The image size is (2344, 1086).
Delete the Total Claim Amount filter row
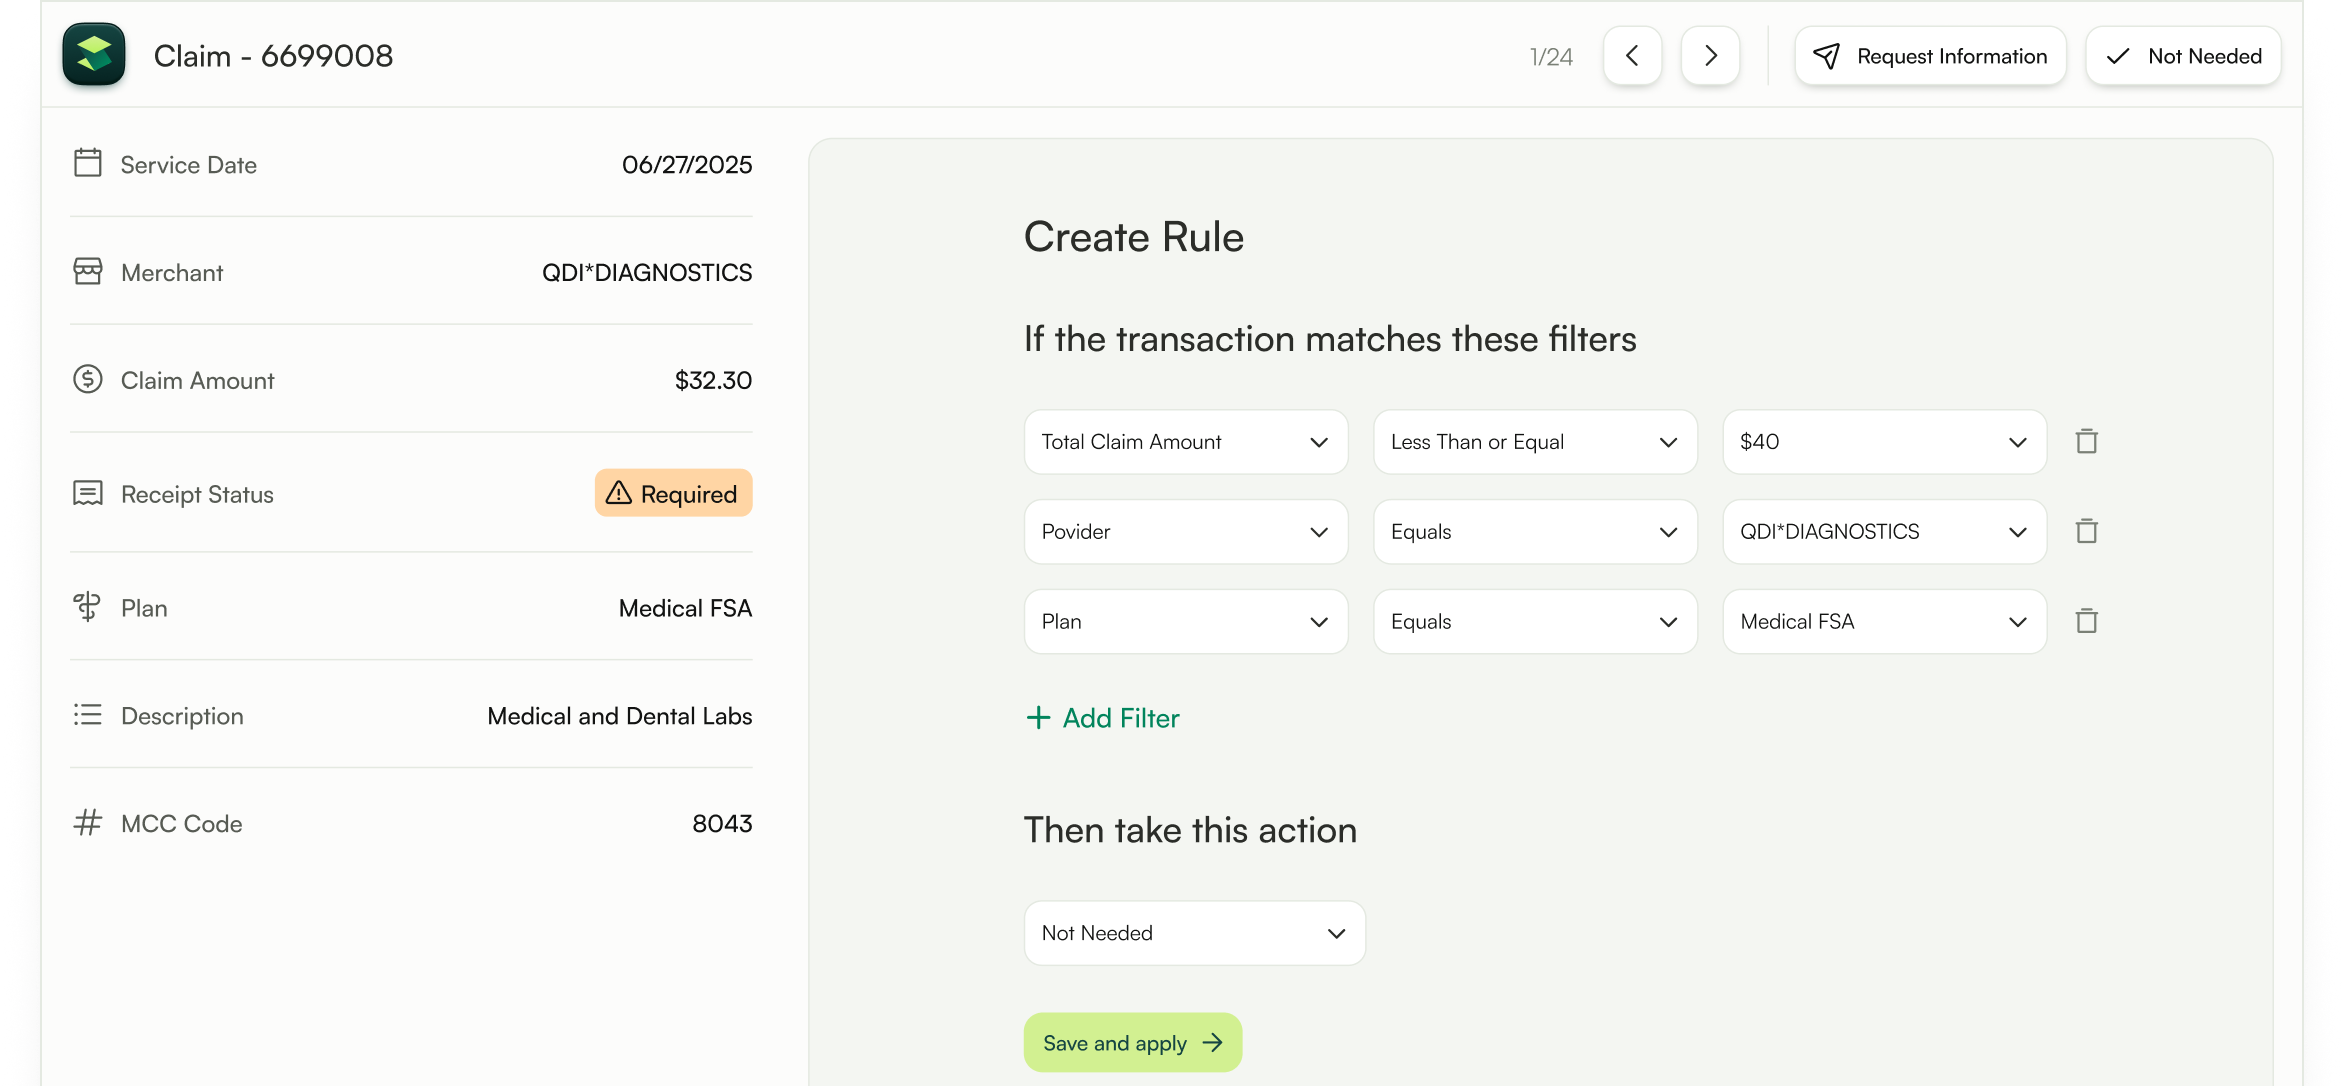tap(2086, 441)
